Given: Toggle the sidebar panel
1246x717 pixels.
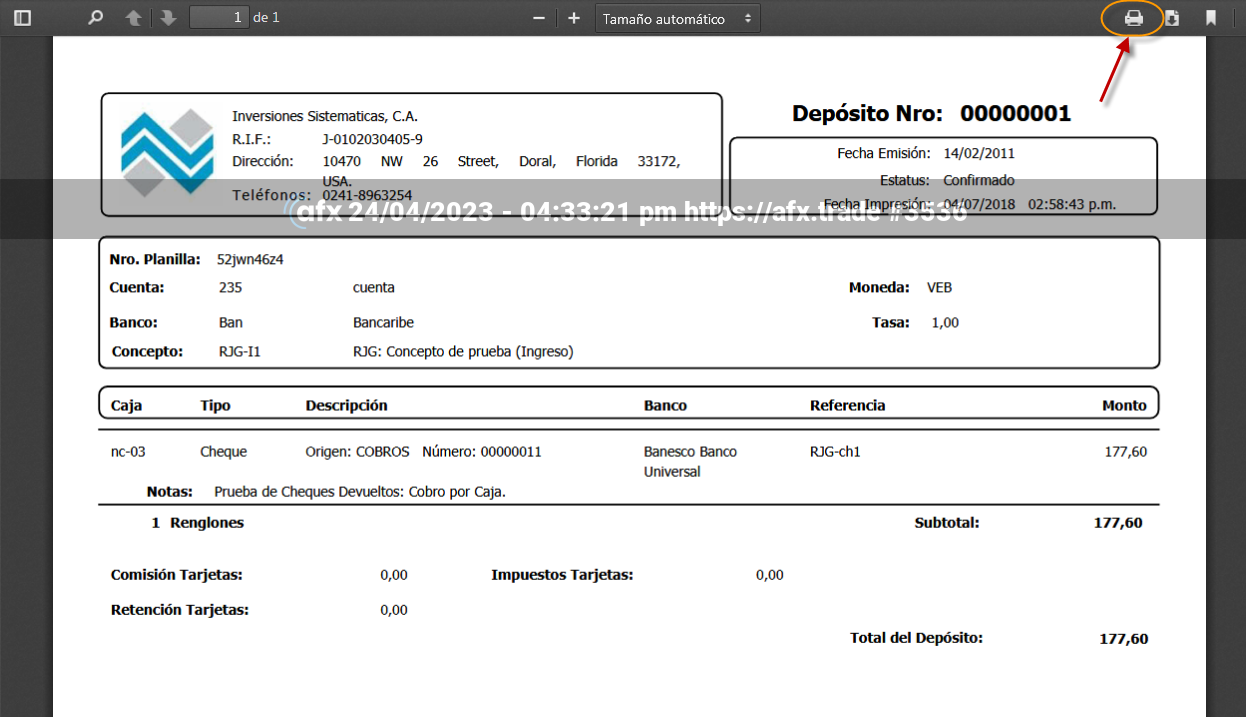Looking at the screenshot, I should 22,18.
